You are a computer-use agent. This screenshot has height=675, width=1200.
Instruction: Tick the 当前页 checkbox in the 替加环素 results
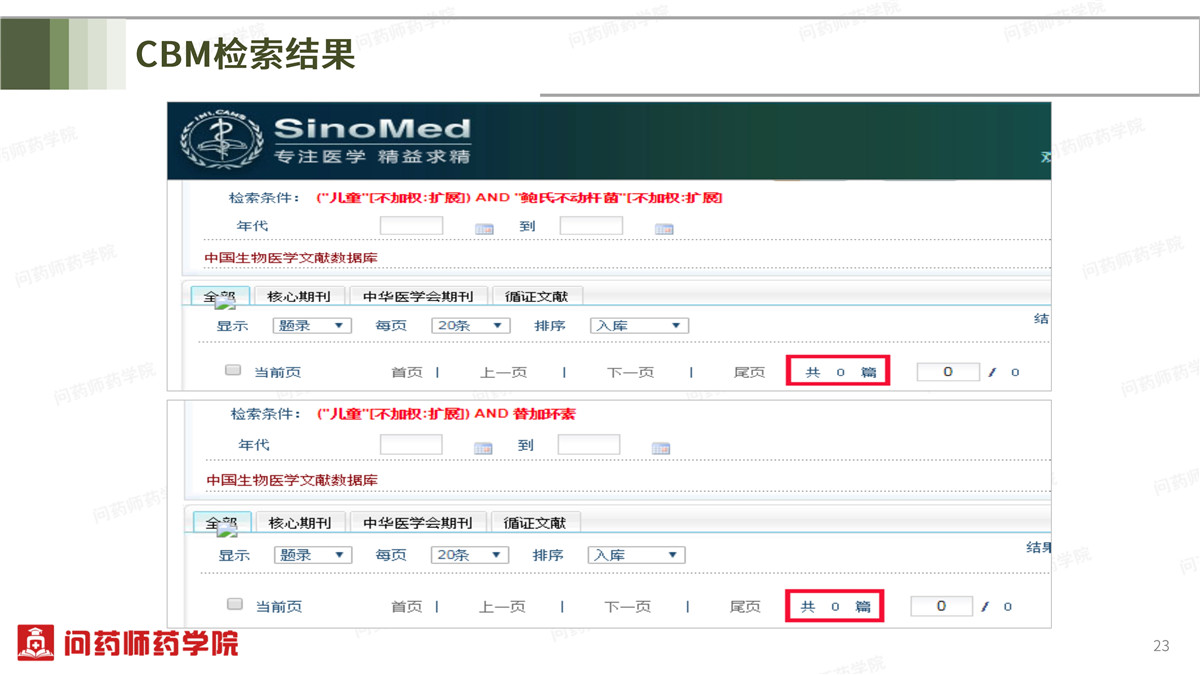pos(235,604)
